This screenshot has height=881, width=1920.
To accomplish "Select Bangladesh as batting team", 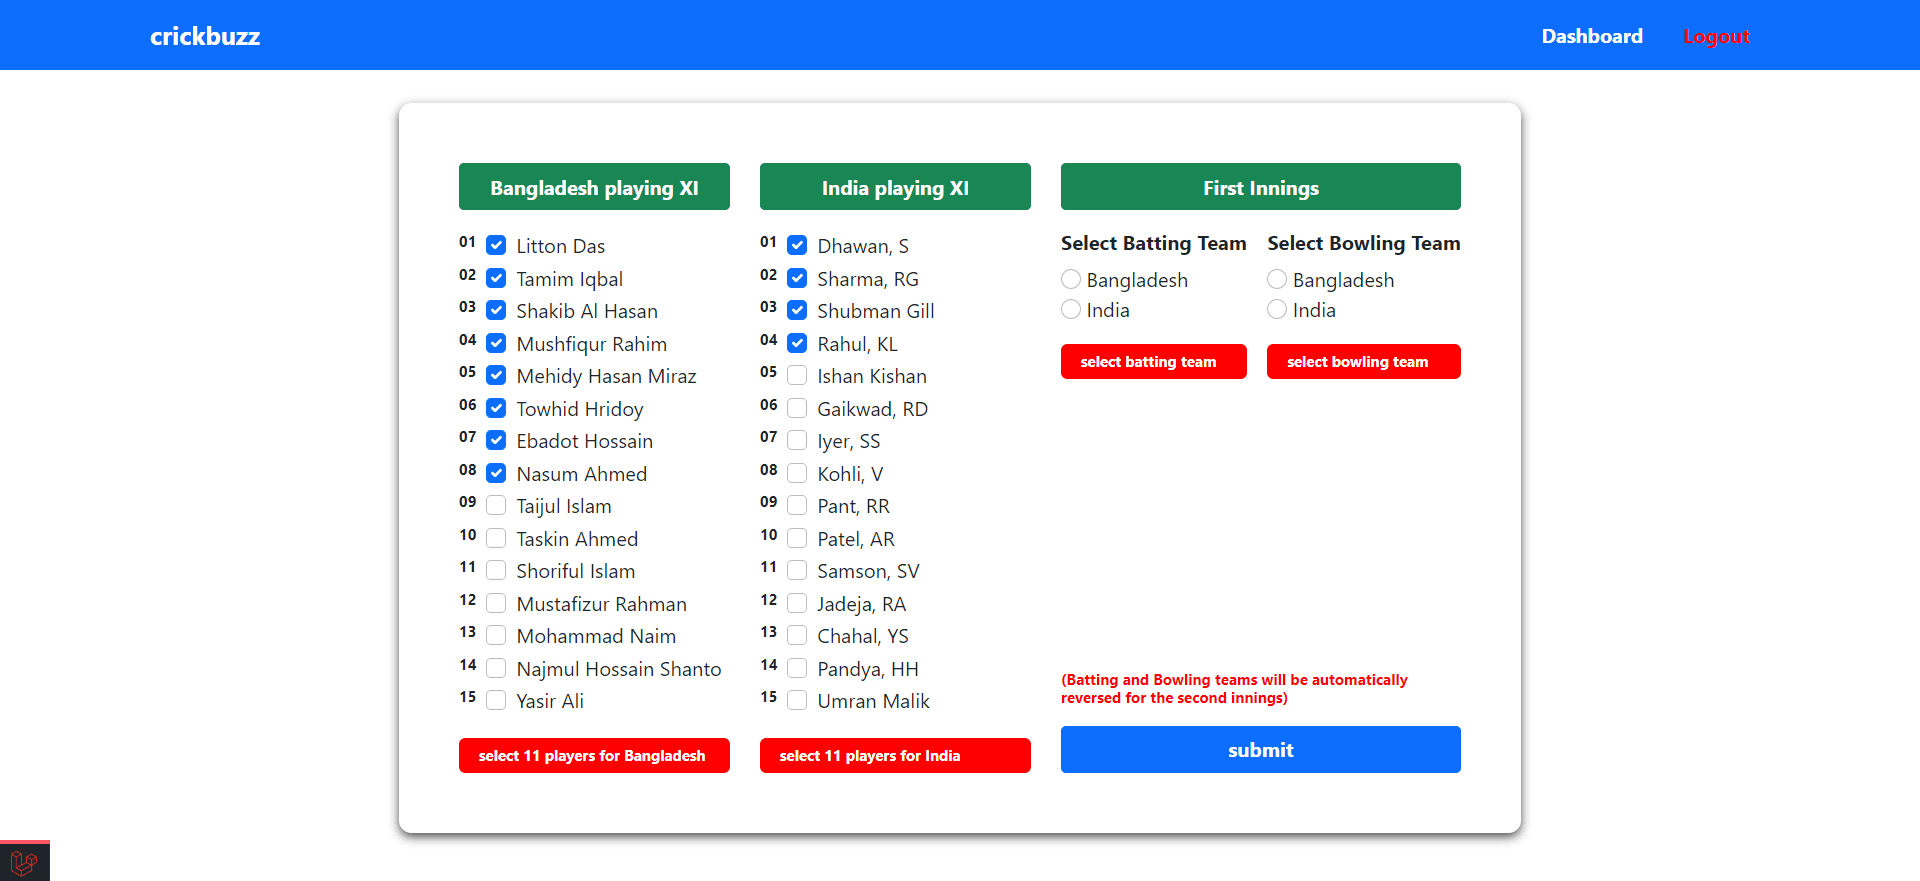I will 1071,279.
